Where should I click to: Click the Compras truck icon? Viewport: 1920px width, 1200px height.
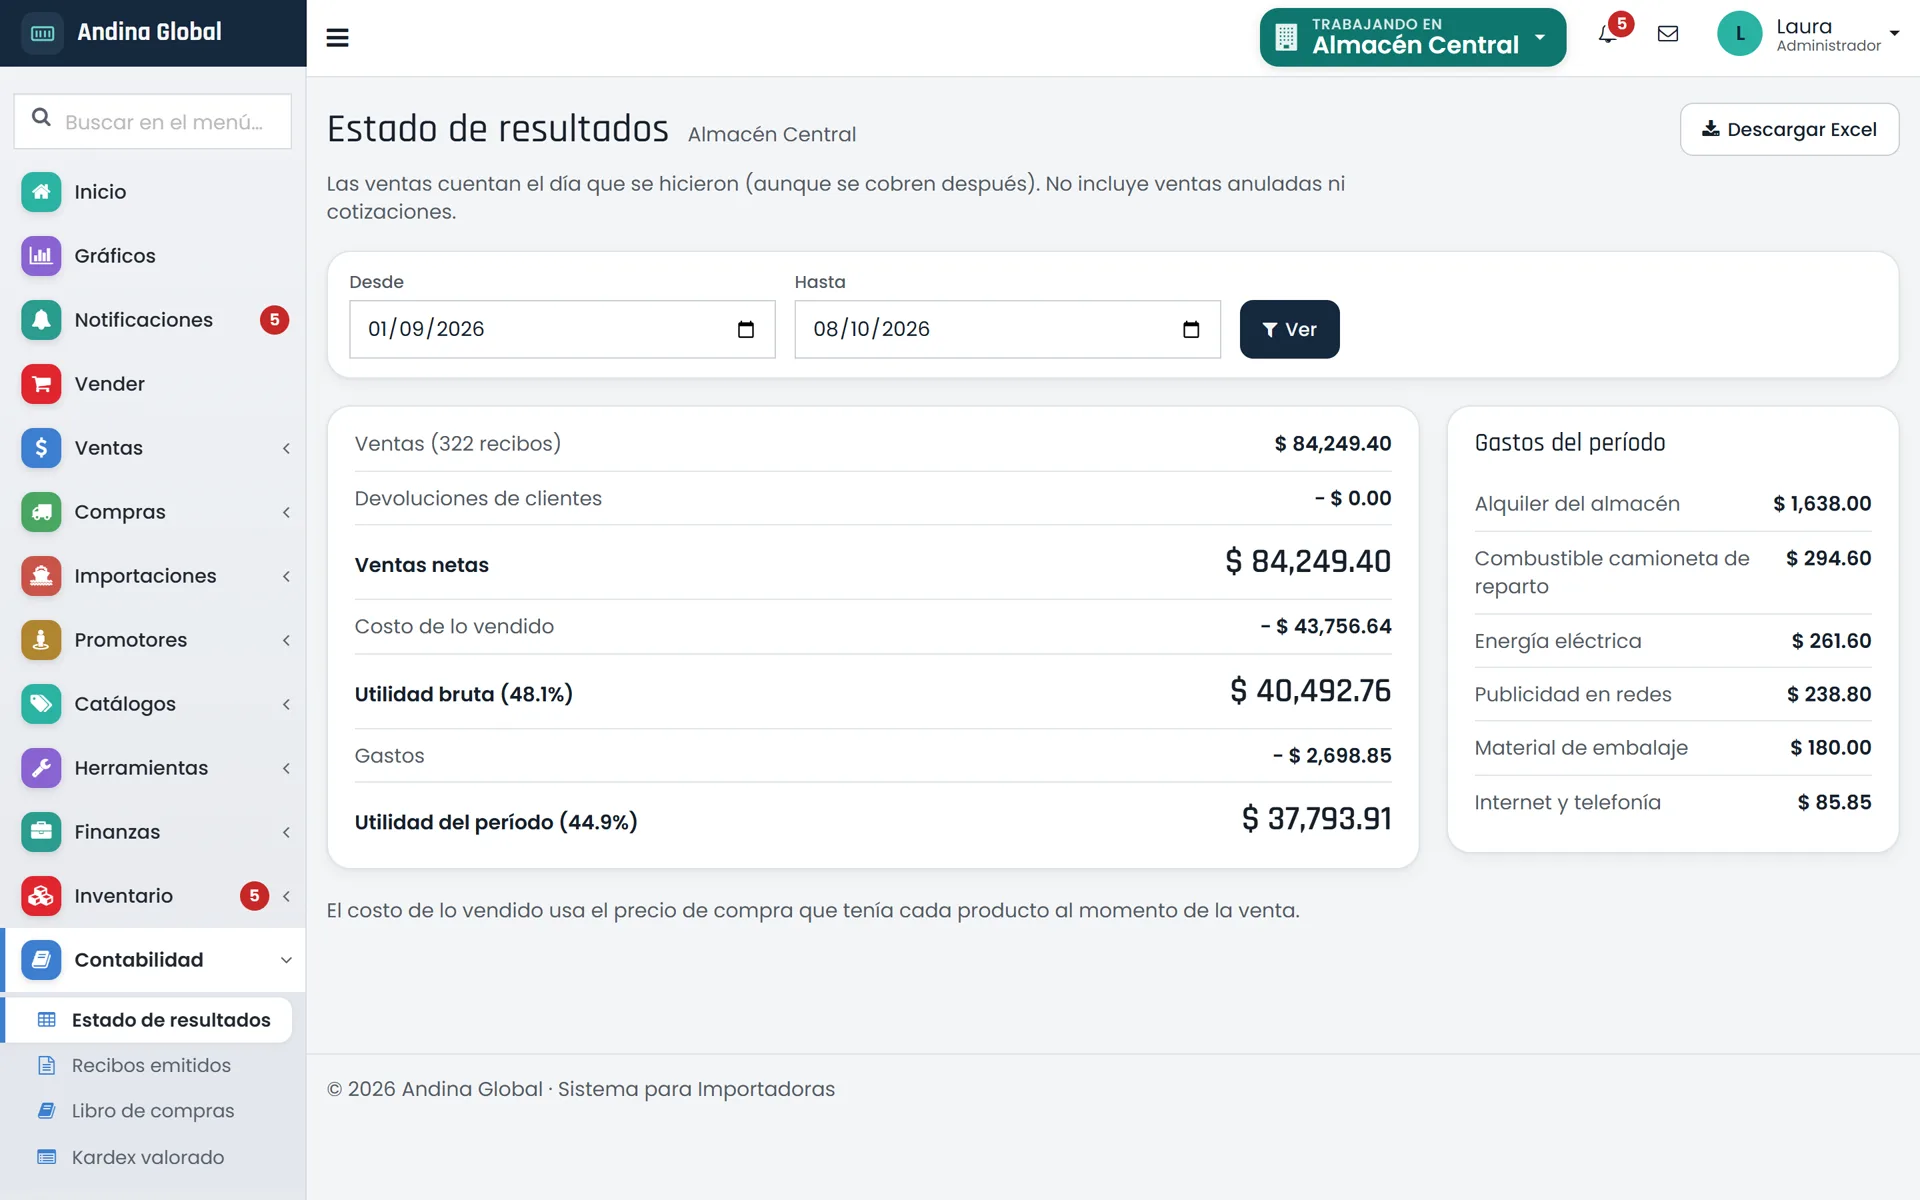tap(41, 512)
